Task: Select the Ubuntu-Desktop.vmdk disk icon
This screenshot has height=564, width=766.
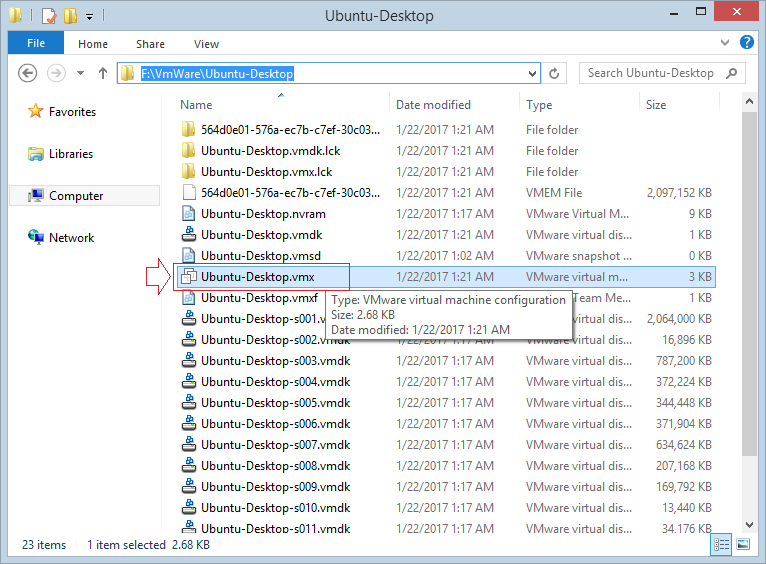Action: pos(189,234)
